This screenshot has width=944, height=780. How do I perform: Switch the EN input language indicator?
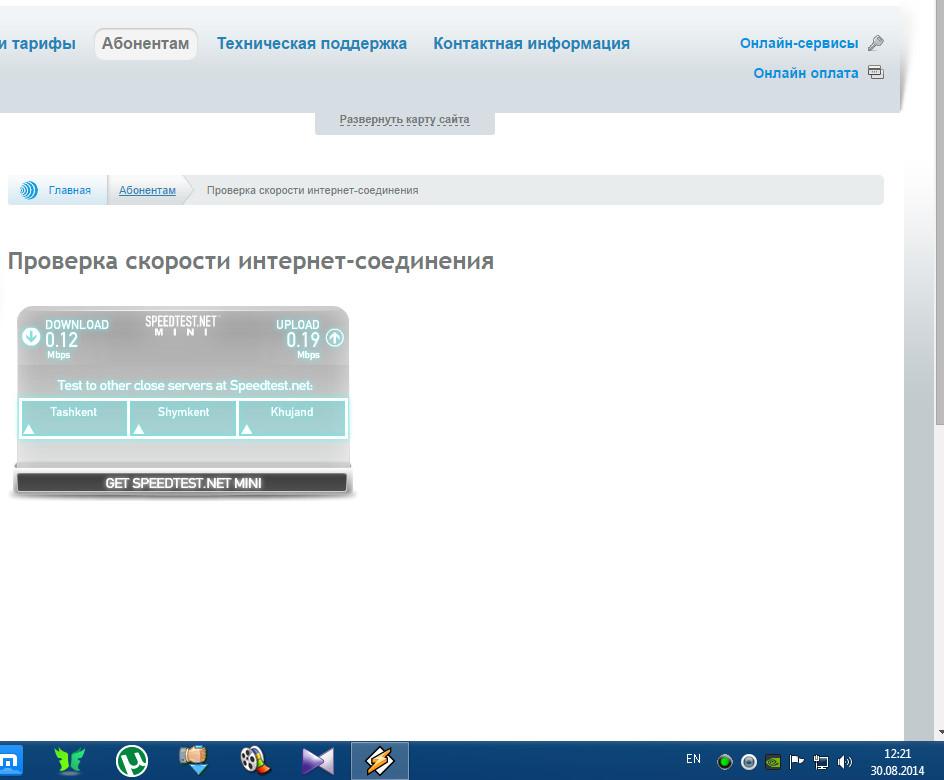pyautogui.click(x=694, y=759)
